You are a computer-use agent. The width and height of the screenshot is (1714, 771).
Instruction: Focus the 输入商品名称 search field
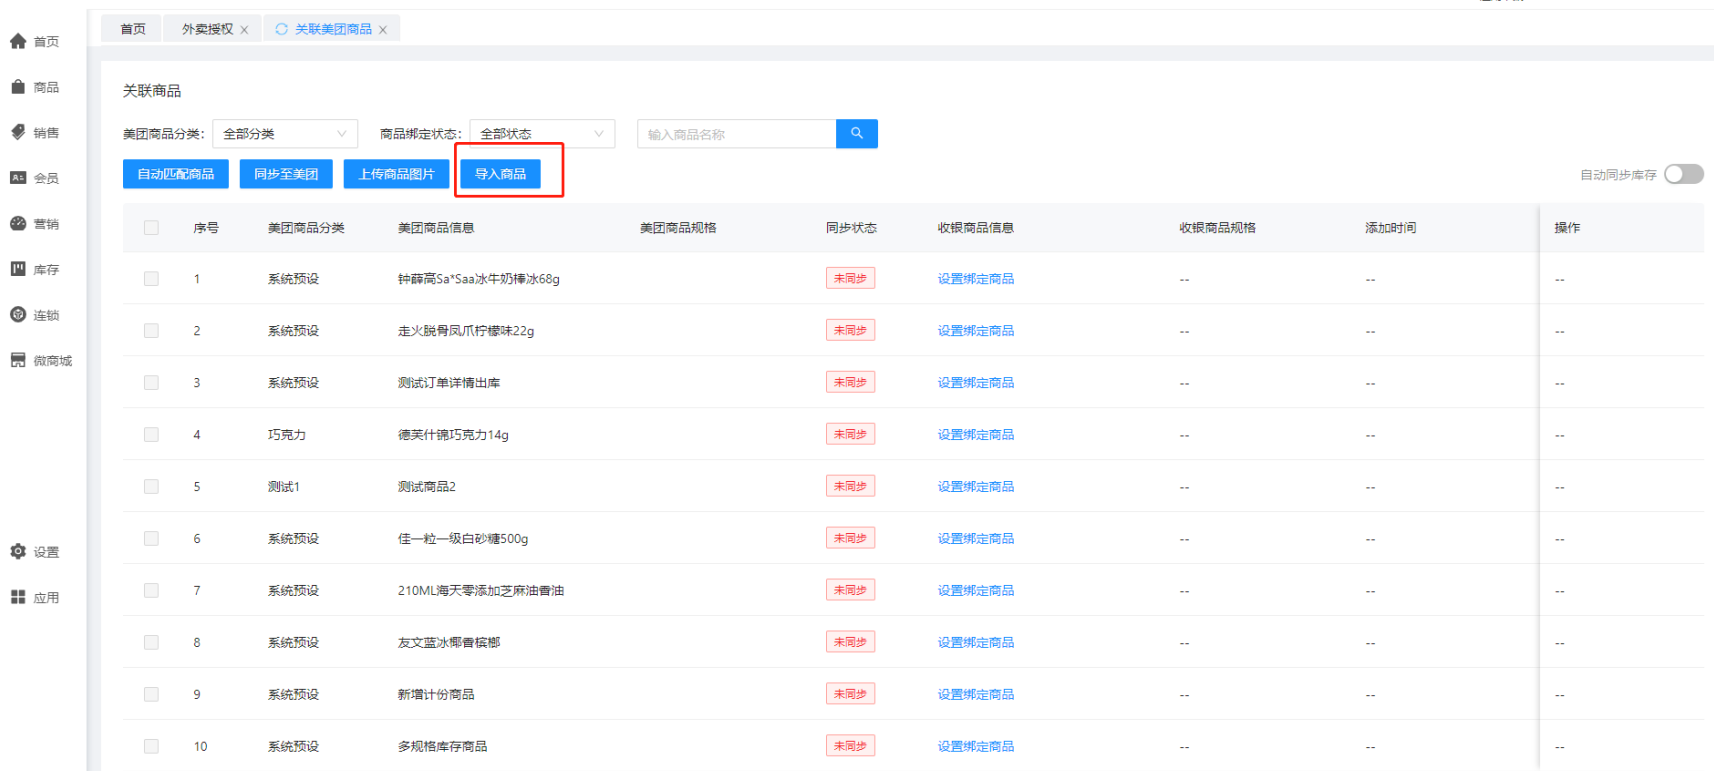click(736, 134)
